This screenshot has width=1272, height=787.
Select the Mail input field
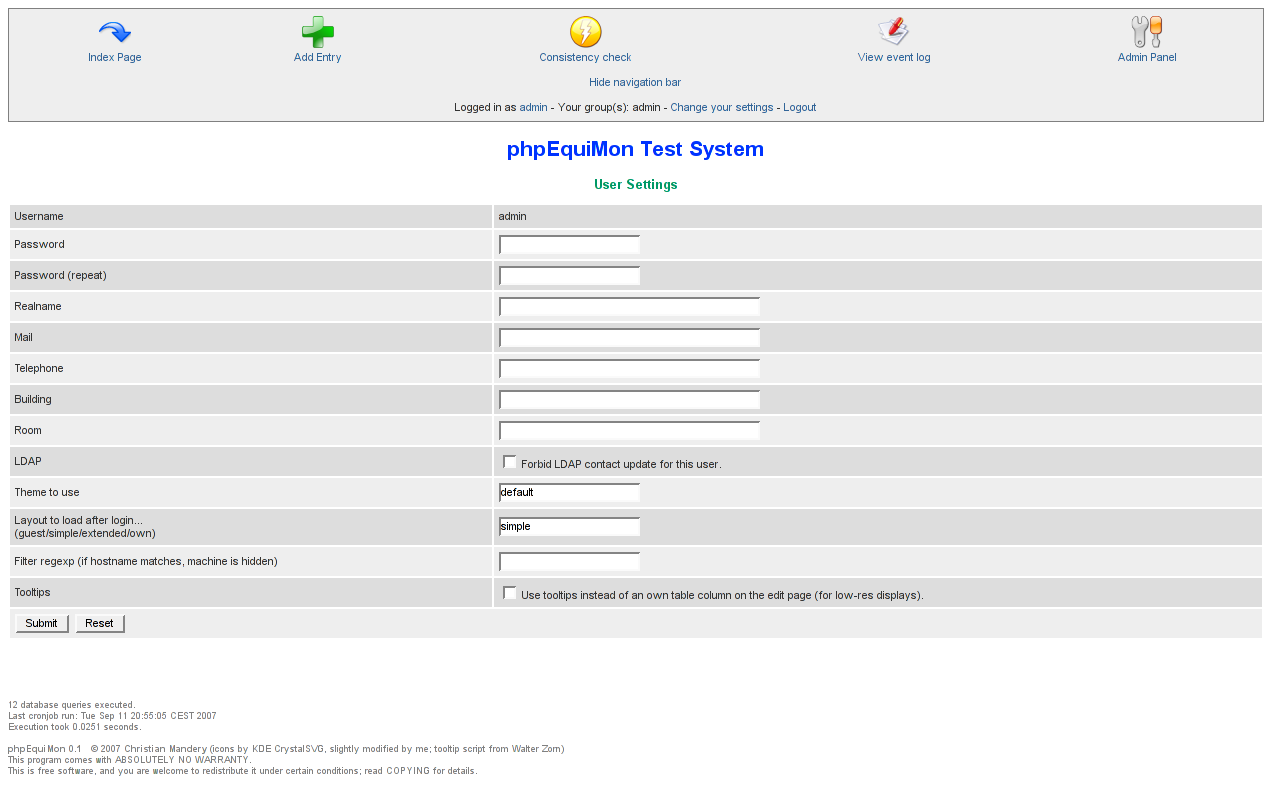[x=629, y=338]
